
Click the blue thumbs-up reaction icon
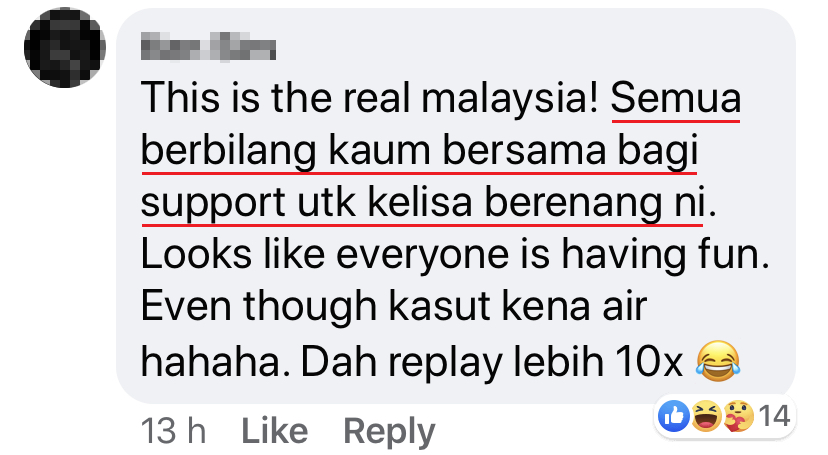(x=674, y=416)
